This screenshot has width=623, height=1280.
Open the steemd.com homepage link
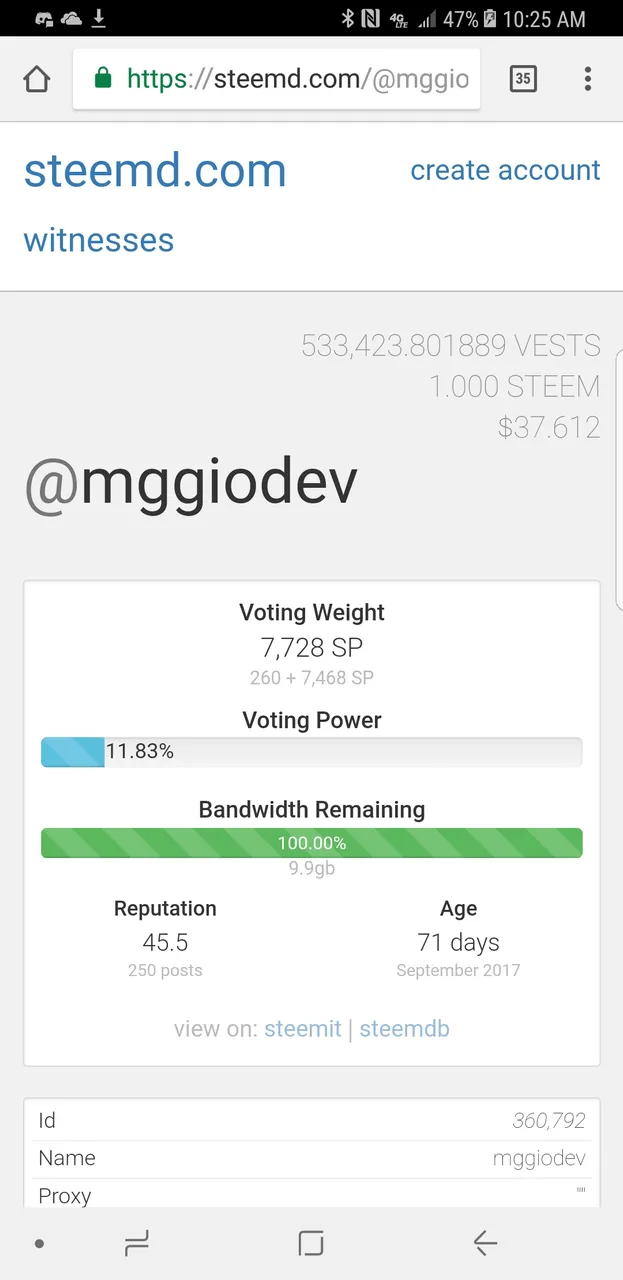[x=155, y=171]
